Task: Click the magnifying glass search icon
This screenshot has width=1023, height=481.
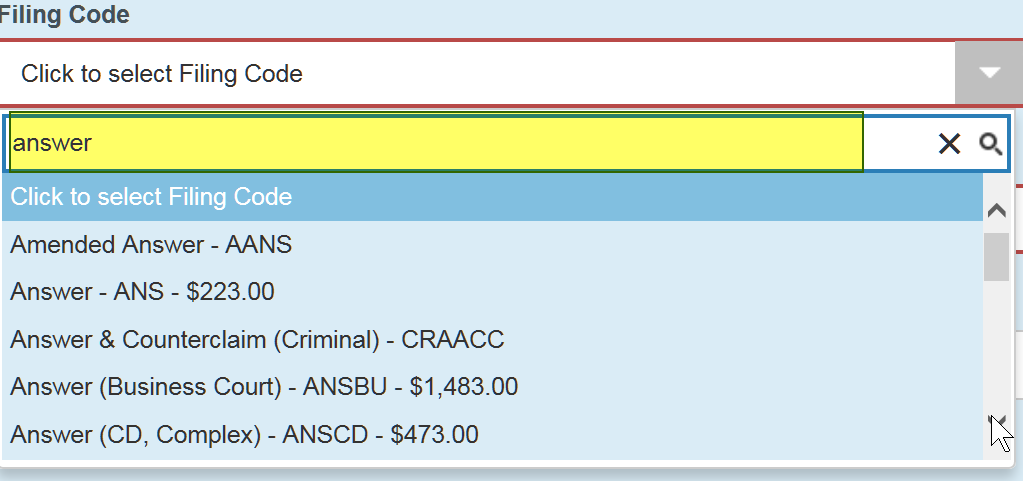Action: 990,144
